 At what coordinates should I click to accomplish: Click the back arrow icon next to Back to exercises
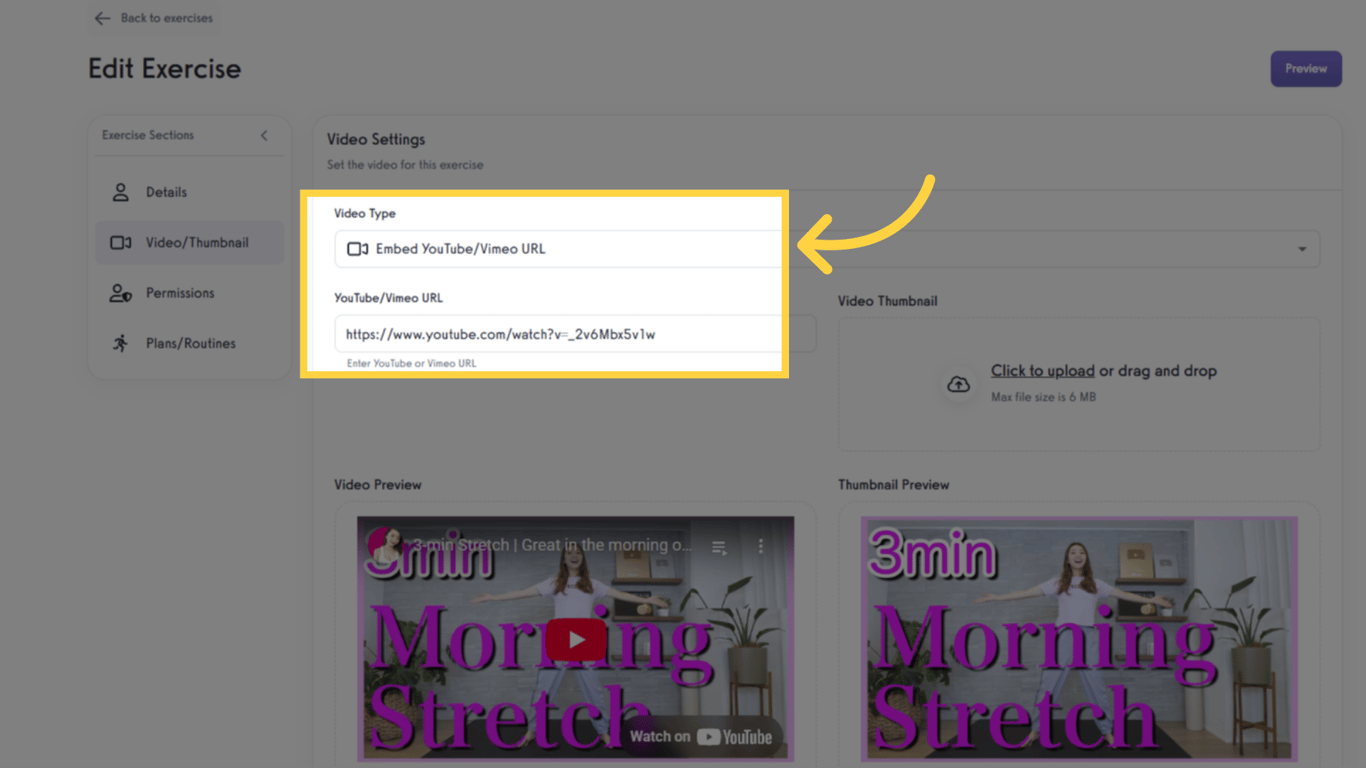tap(101, 17)
